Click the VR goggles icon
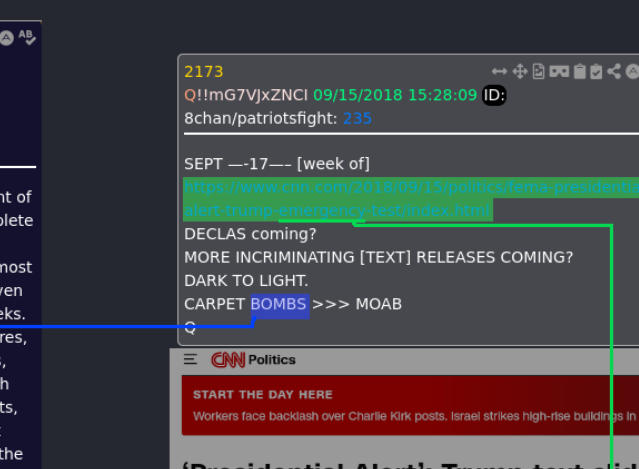 [559, 72]
